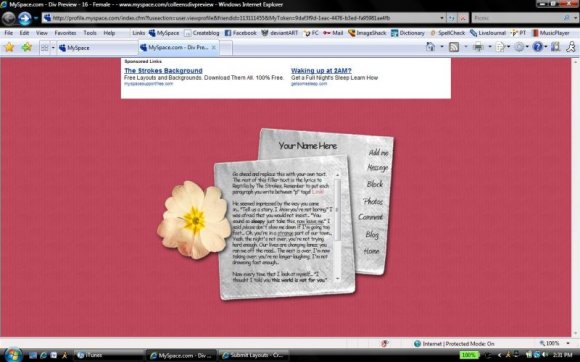This screenshot has height=362, width=580.
Task: Expand the zoom level 100% dropdown
Action: click(568, 344)
